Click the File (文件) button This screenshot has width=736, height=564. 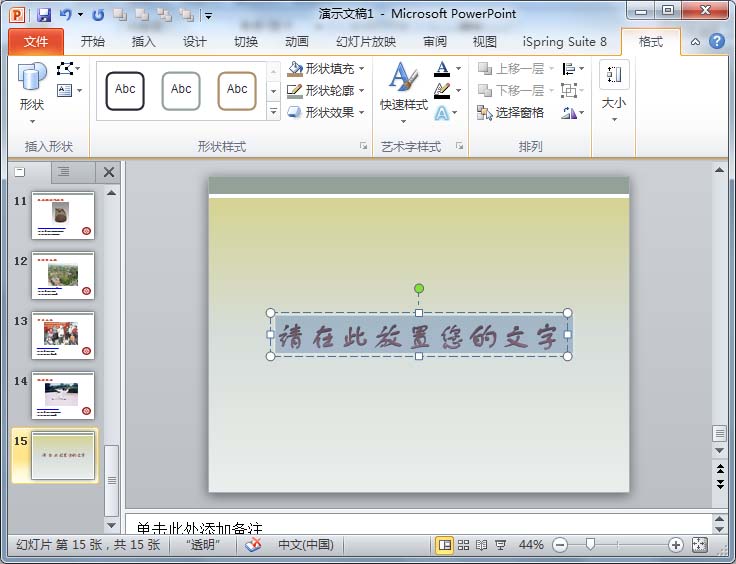coord(35,42)
